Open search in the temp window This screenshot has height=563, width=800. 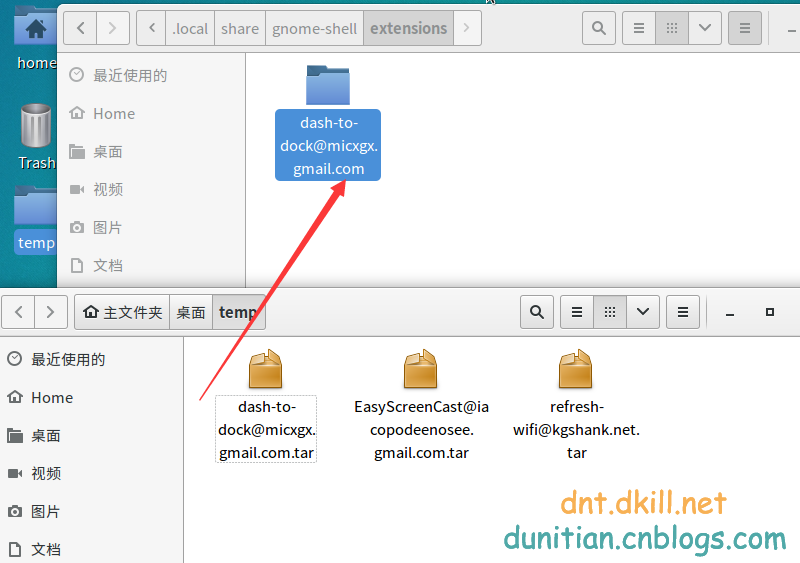(x=537, y=312)
